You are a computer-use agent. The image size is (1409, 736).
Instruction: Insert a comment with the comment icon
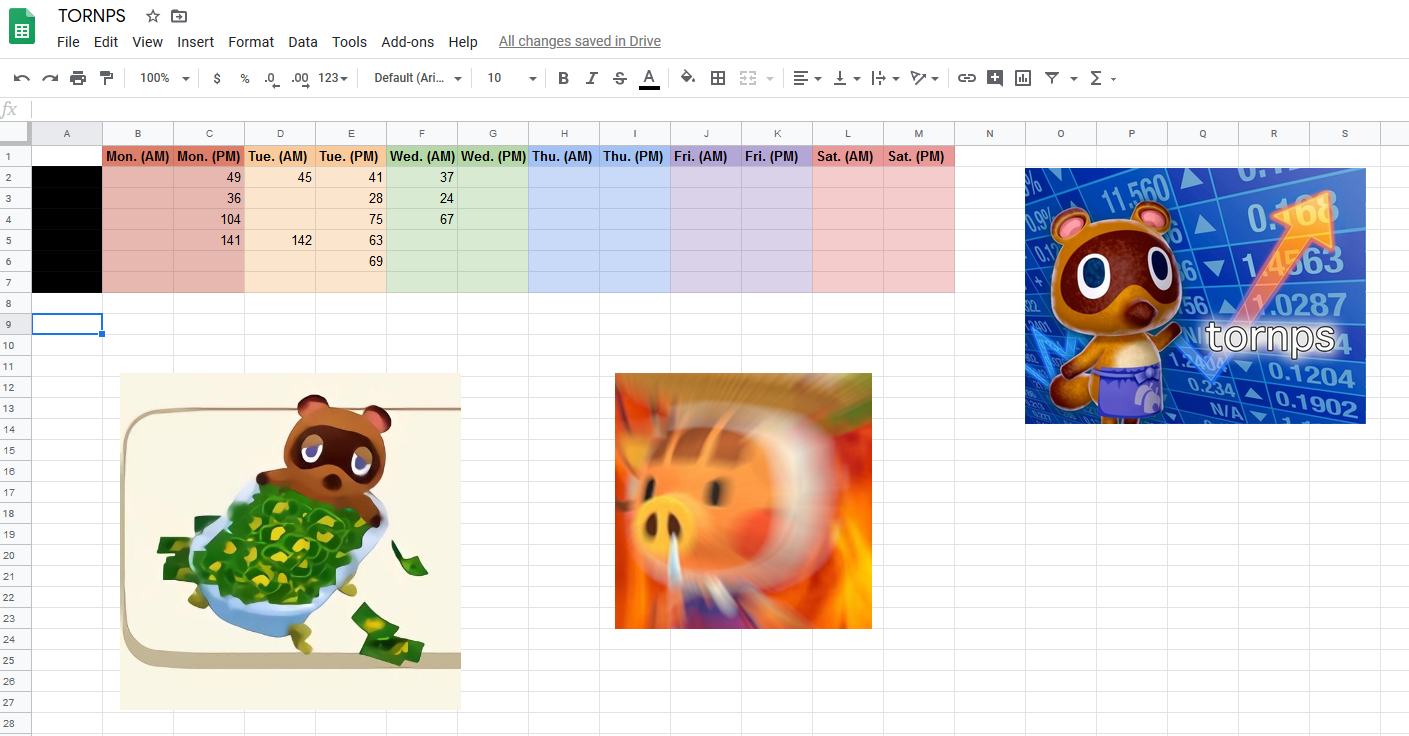(x=995, y=78)
